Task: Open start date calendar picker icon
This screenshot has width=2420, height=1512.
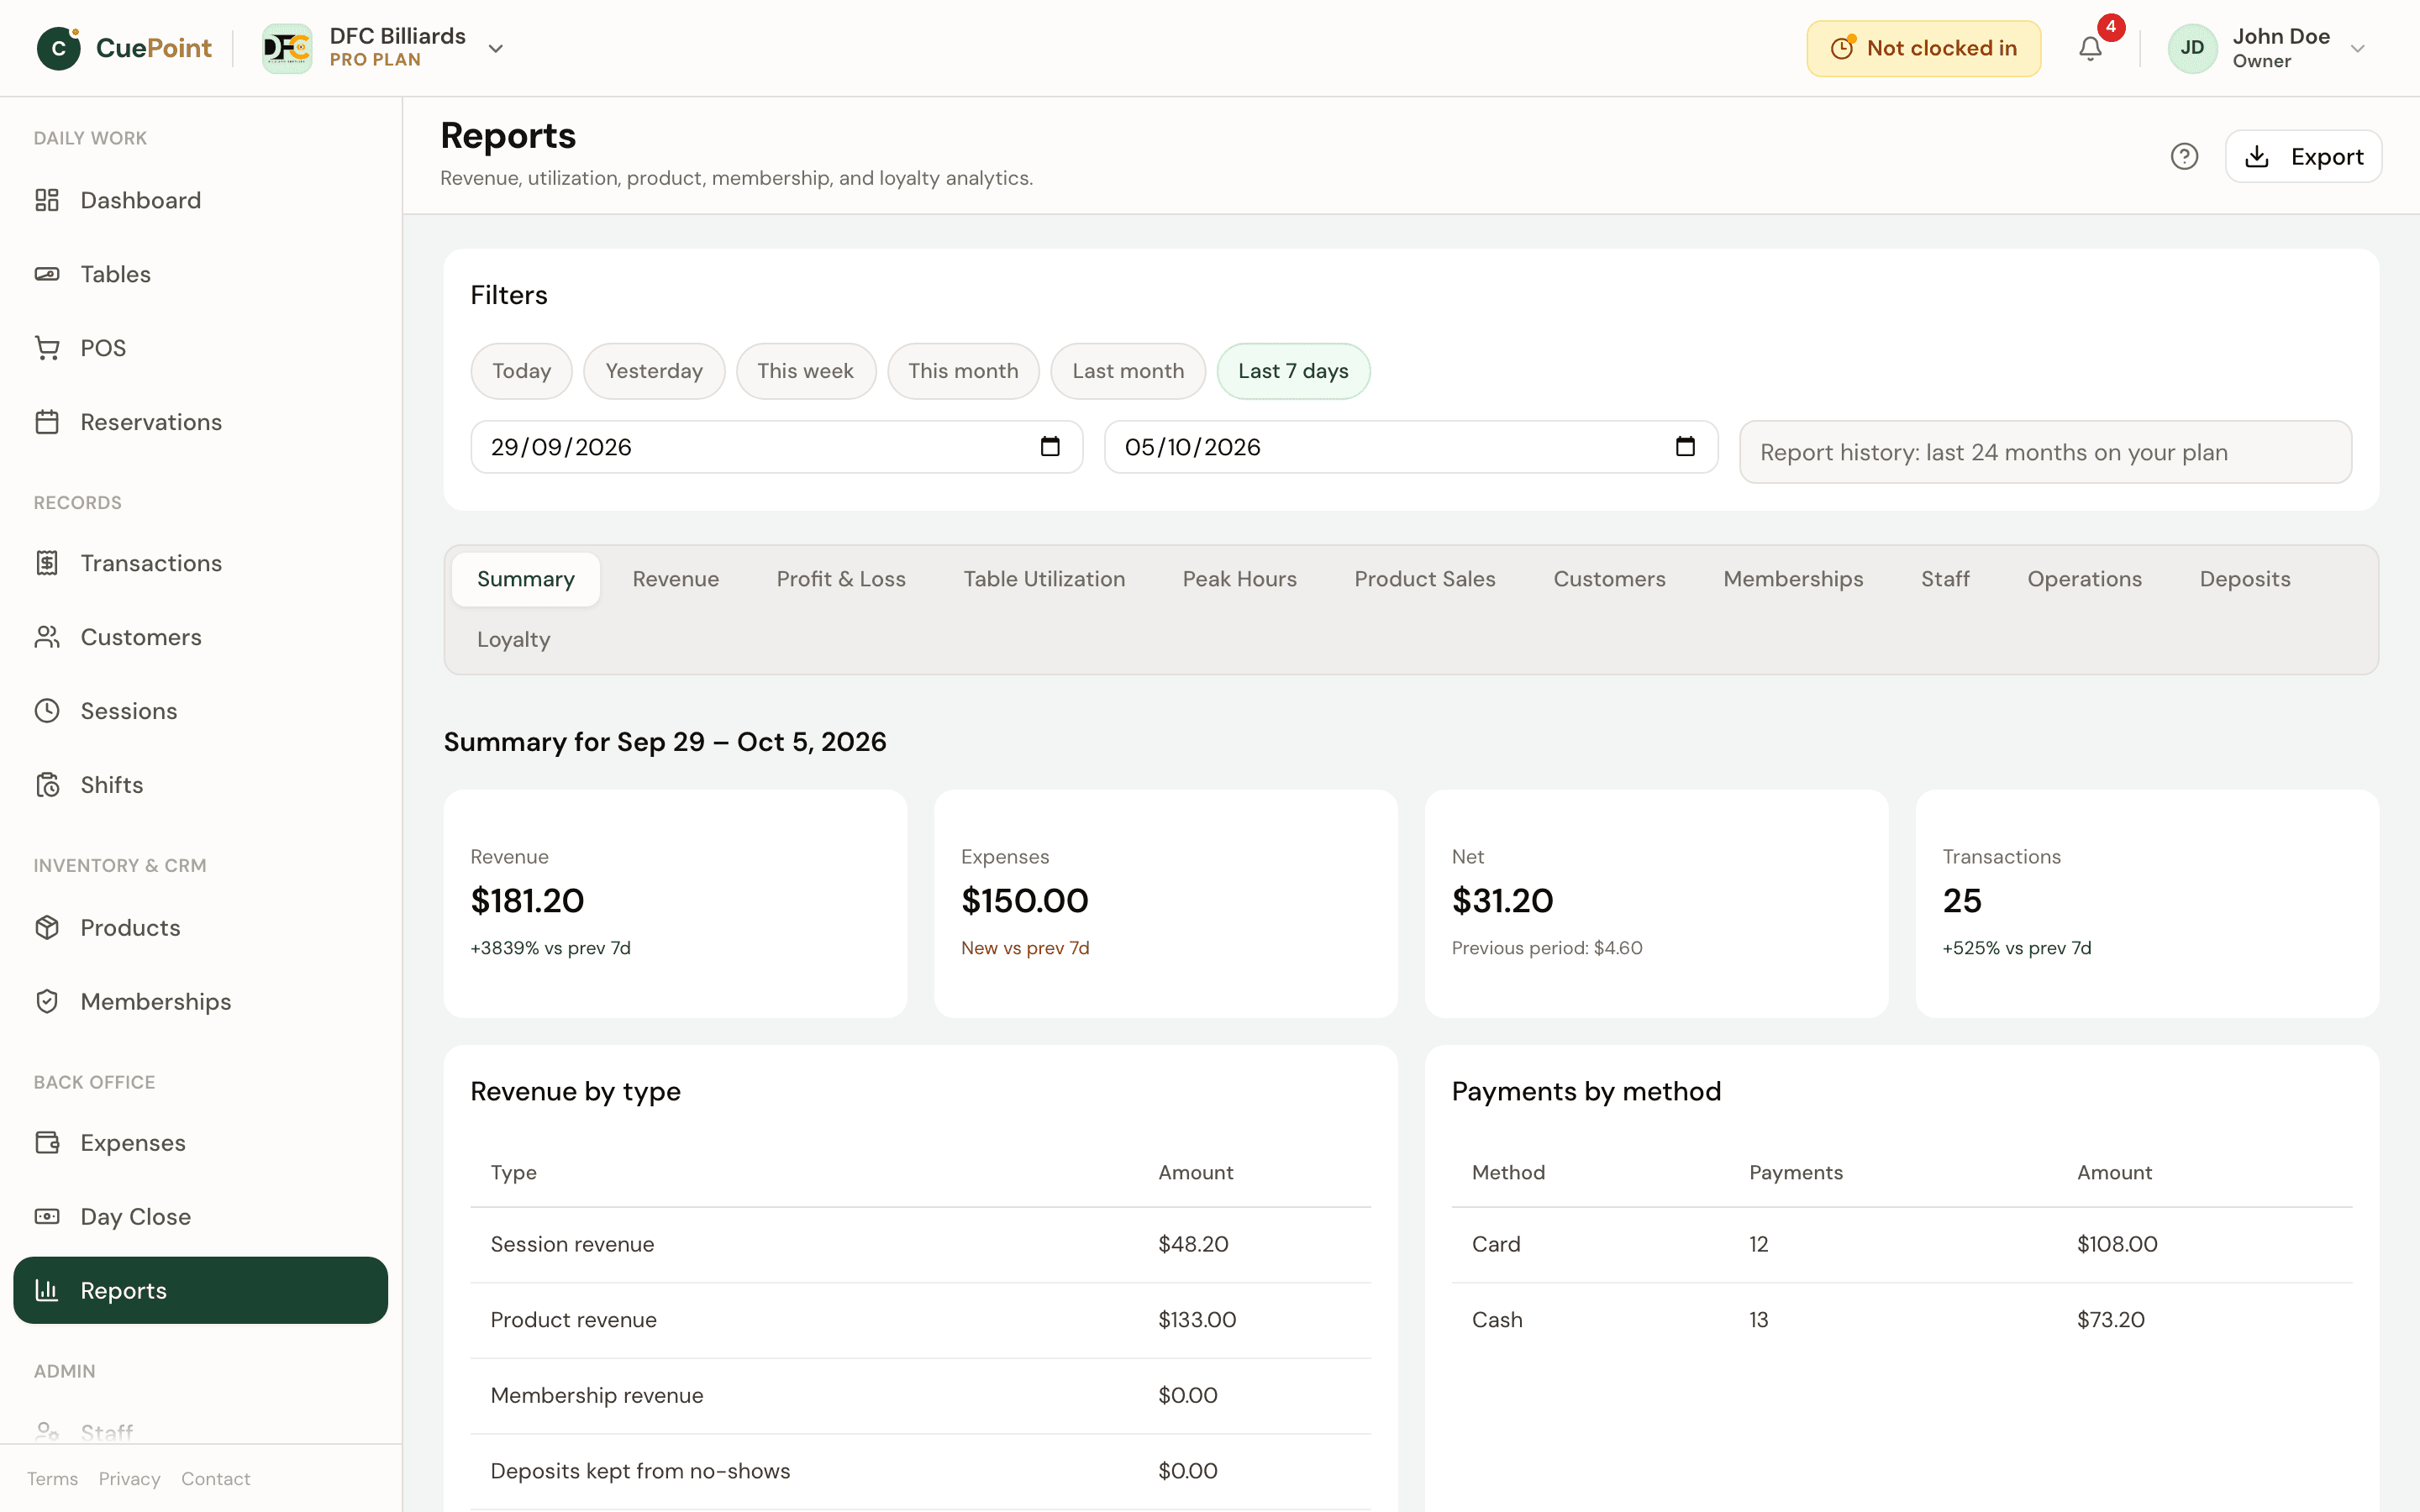Action: pyautogui.click(x=1050, y=446)
